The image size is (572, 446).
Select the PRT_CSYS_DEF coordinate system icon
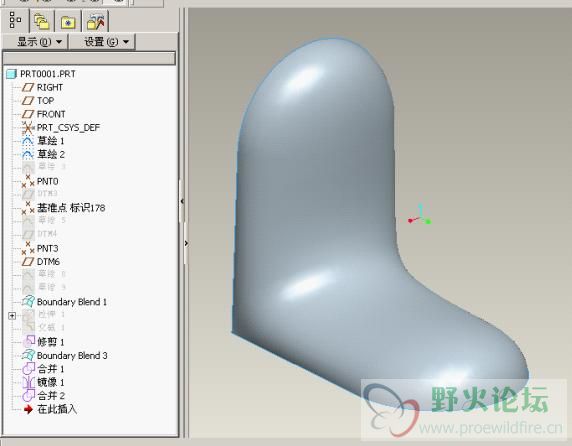[x=28, y=128]
